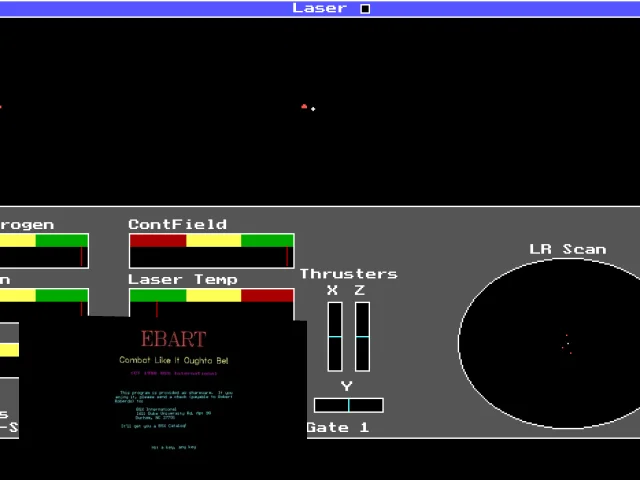Click the Thrusters label
This screenshot has width=640, height=480.
click(x=349, y=274)
